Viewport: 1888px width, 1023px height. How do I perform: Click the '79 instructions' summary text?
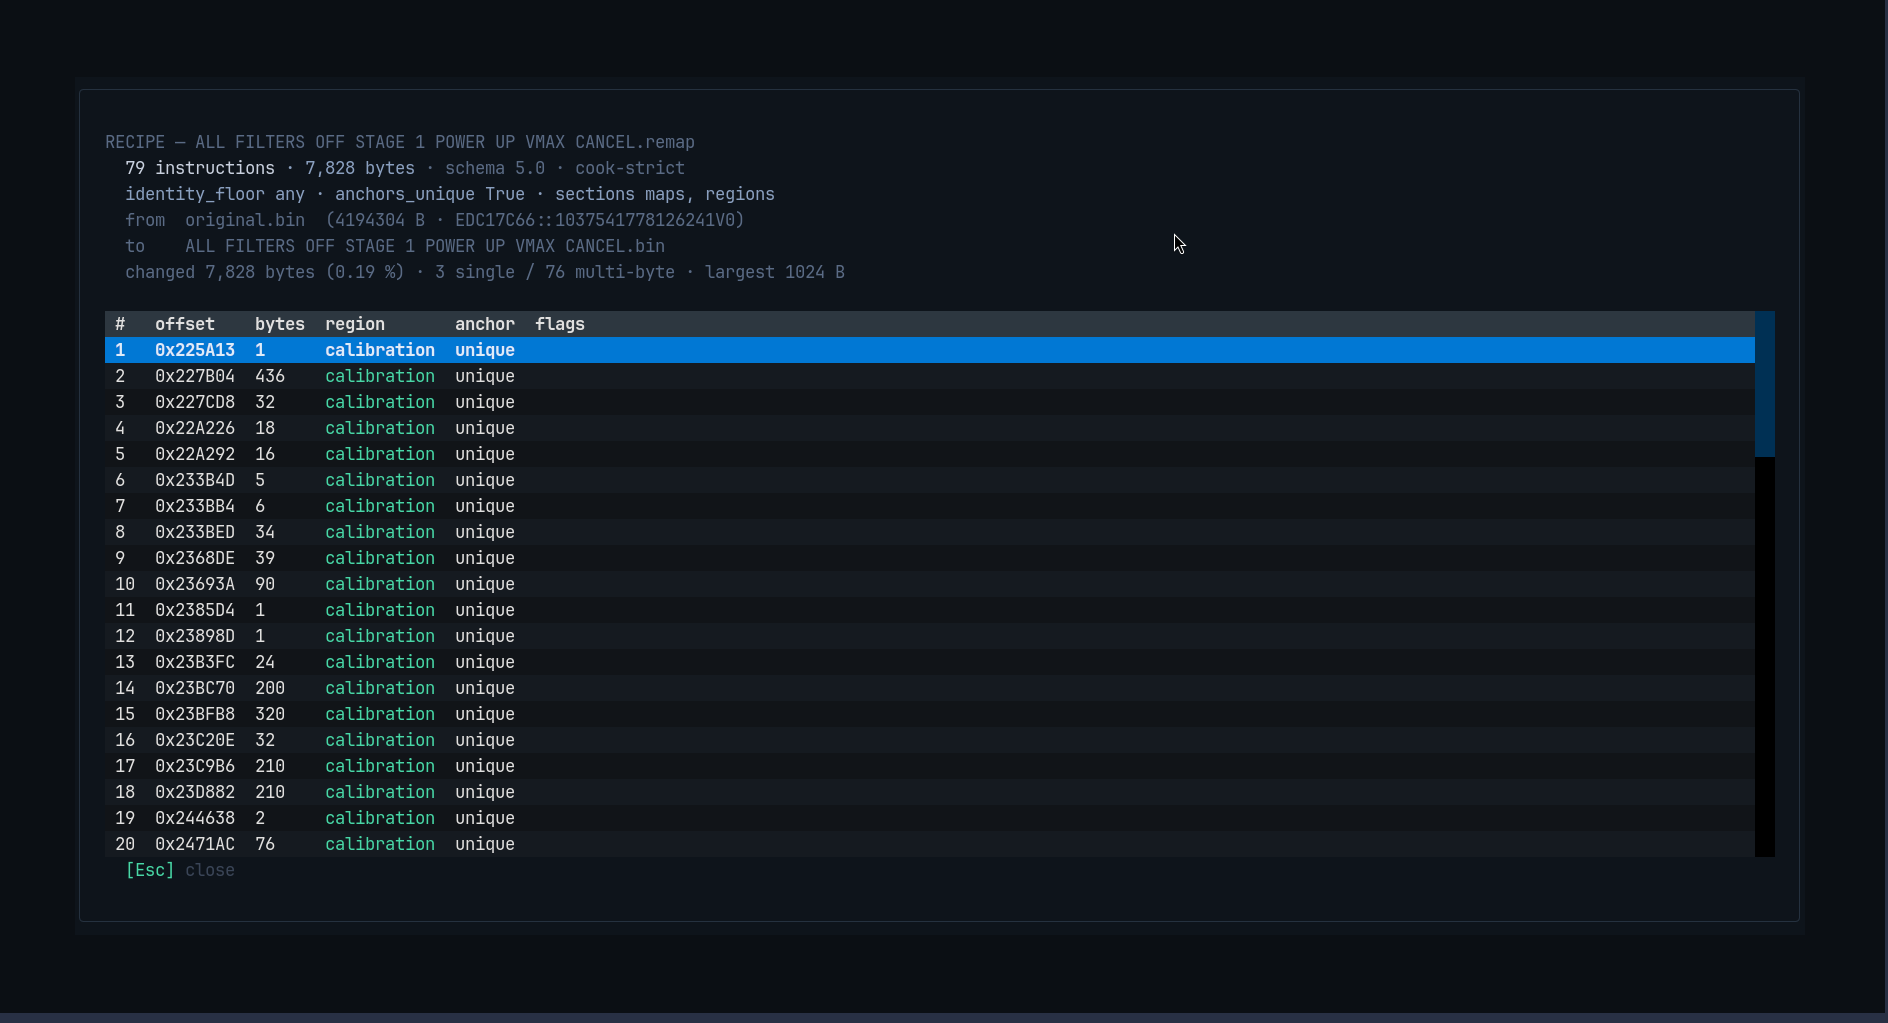click(200, 168)
